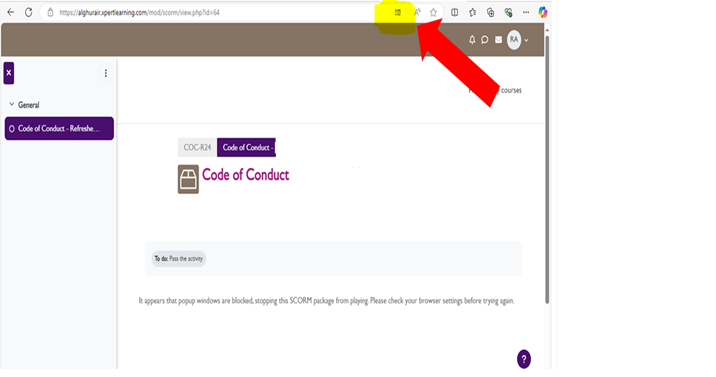This screenshot has height=377, width=716.
Task: Collapse the General section chevron
Action: (11, 105)
